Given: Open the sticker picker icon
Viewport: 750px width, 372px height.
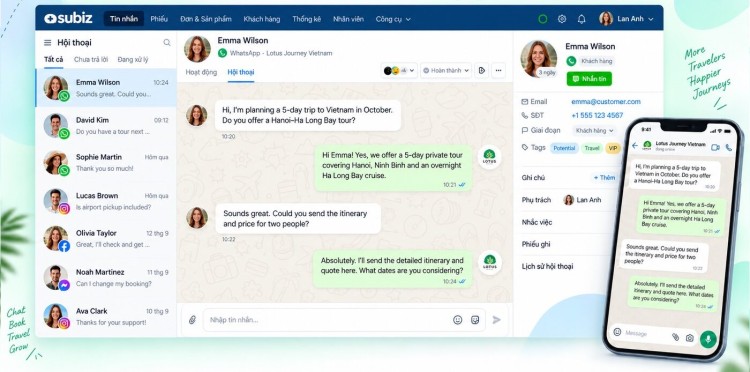Looking at the screenshot, I should tap(474, 320).
